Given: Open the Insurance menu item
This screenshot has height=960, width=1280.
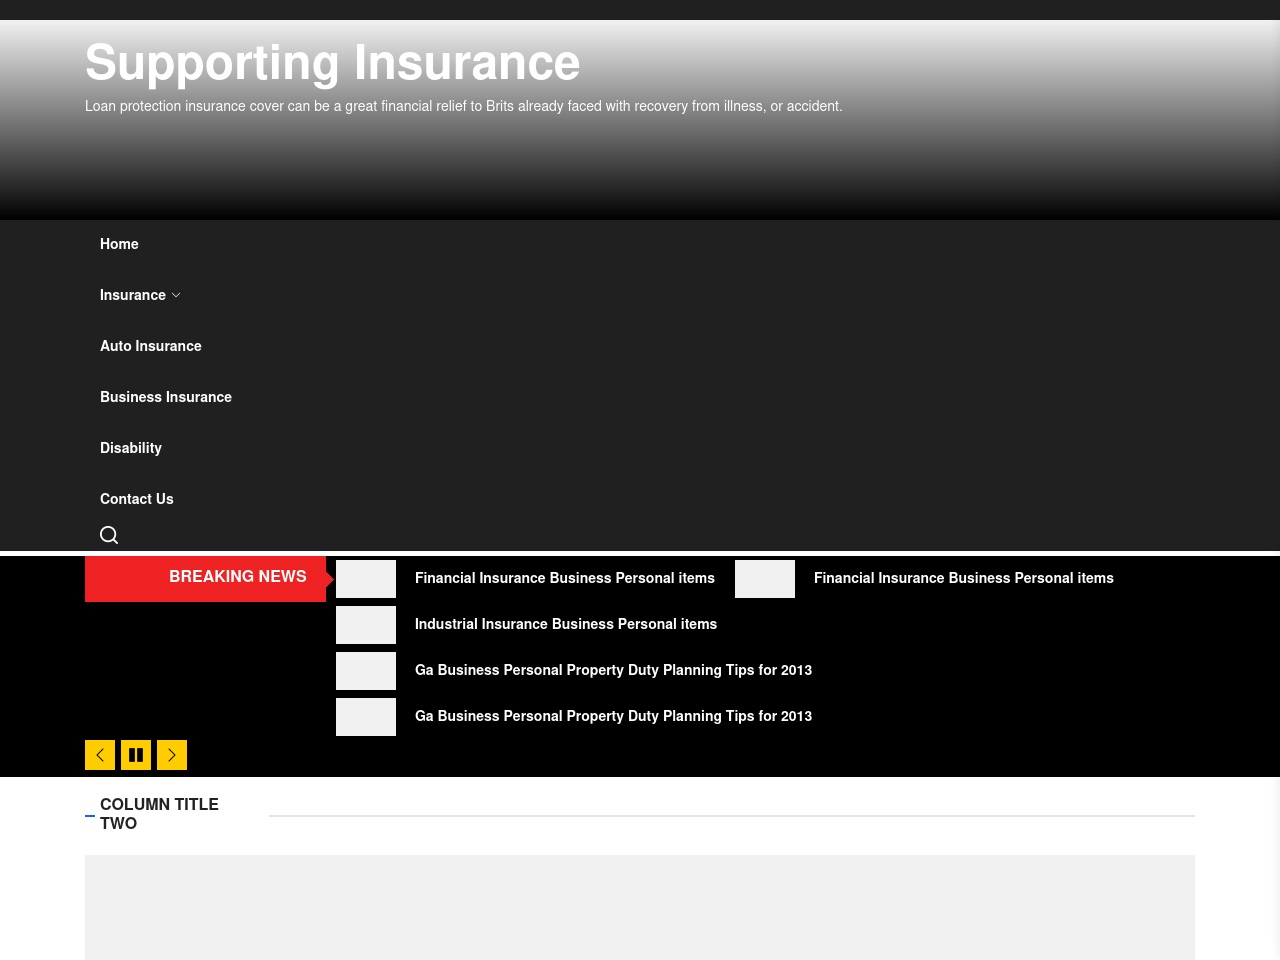Looking at the screenshot, I should [133, 295].
